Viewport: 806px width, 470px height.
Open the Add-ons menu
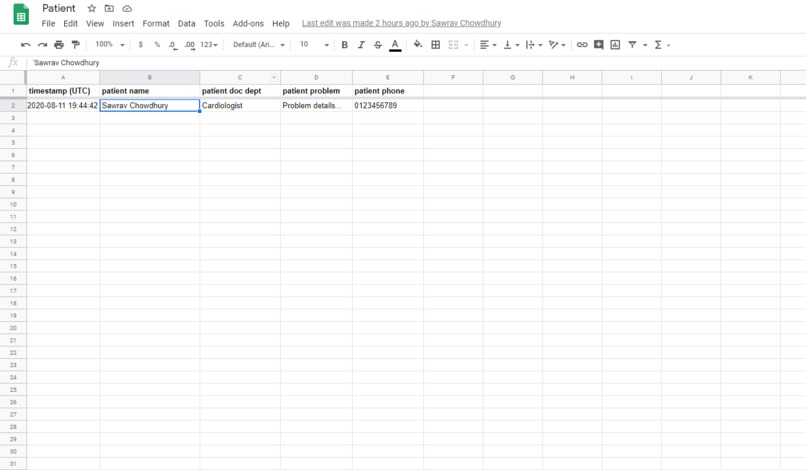248,23
